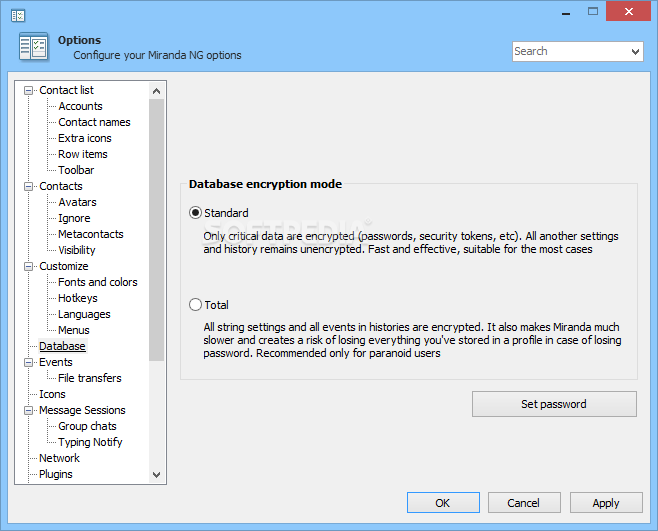Click the Cancel button
This screenshot has height=531, width=658.
point(524,502)
